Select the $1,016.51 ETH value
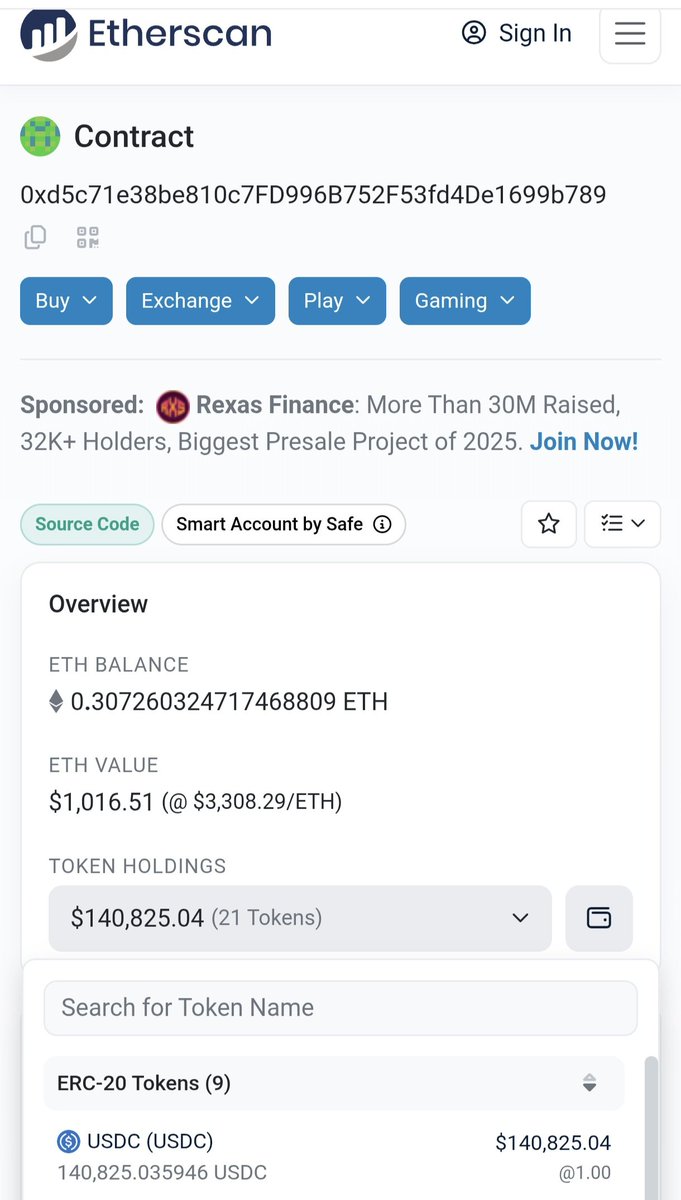Screen dimensions: 681x1200 click(x=101, y=801)
